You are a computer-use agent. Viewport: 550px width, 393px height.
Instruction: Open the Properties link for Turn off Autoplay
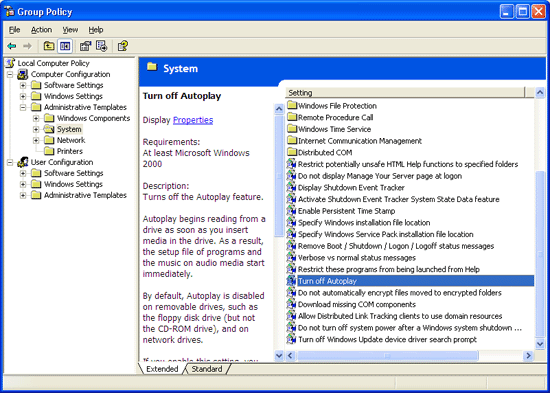(193, 120)
